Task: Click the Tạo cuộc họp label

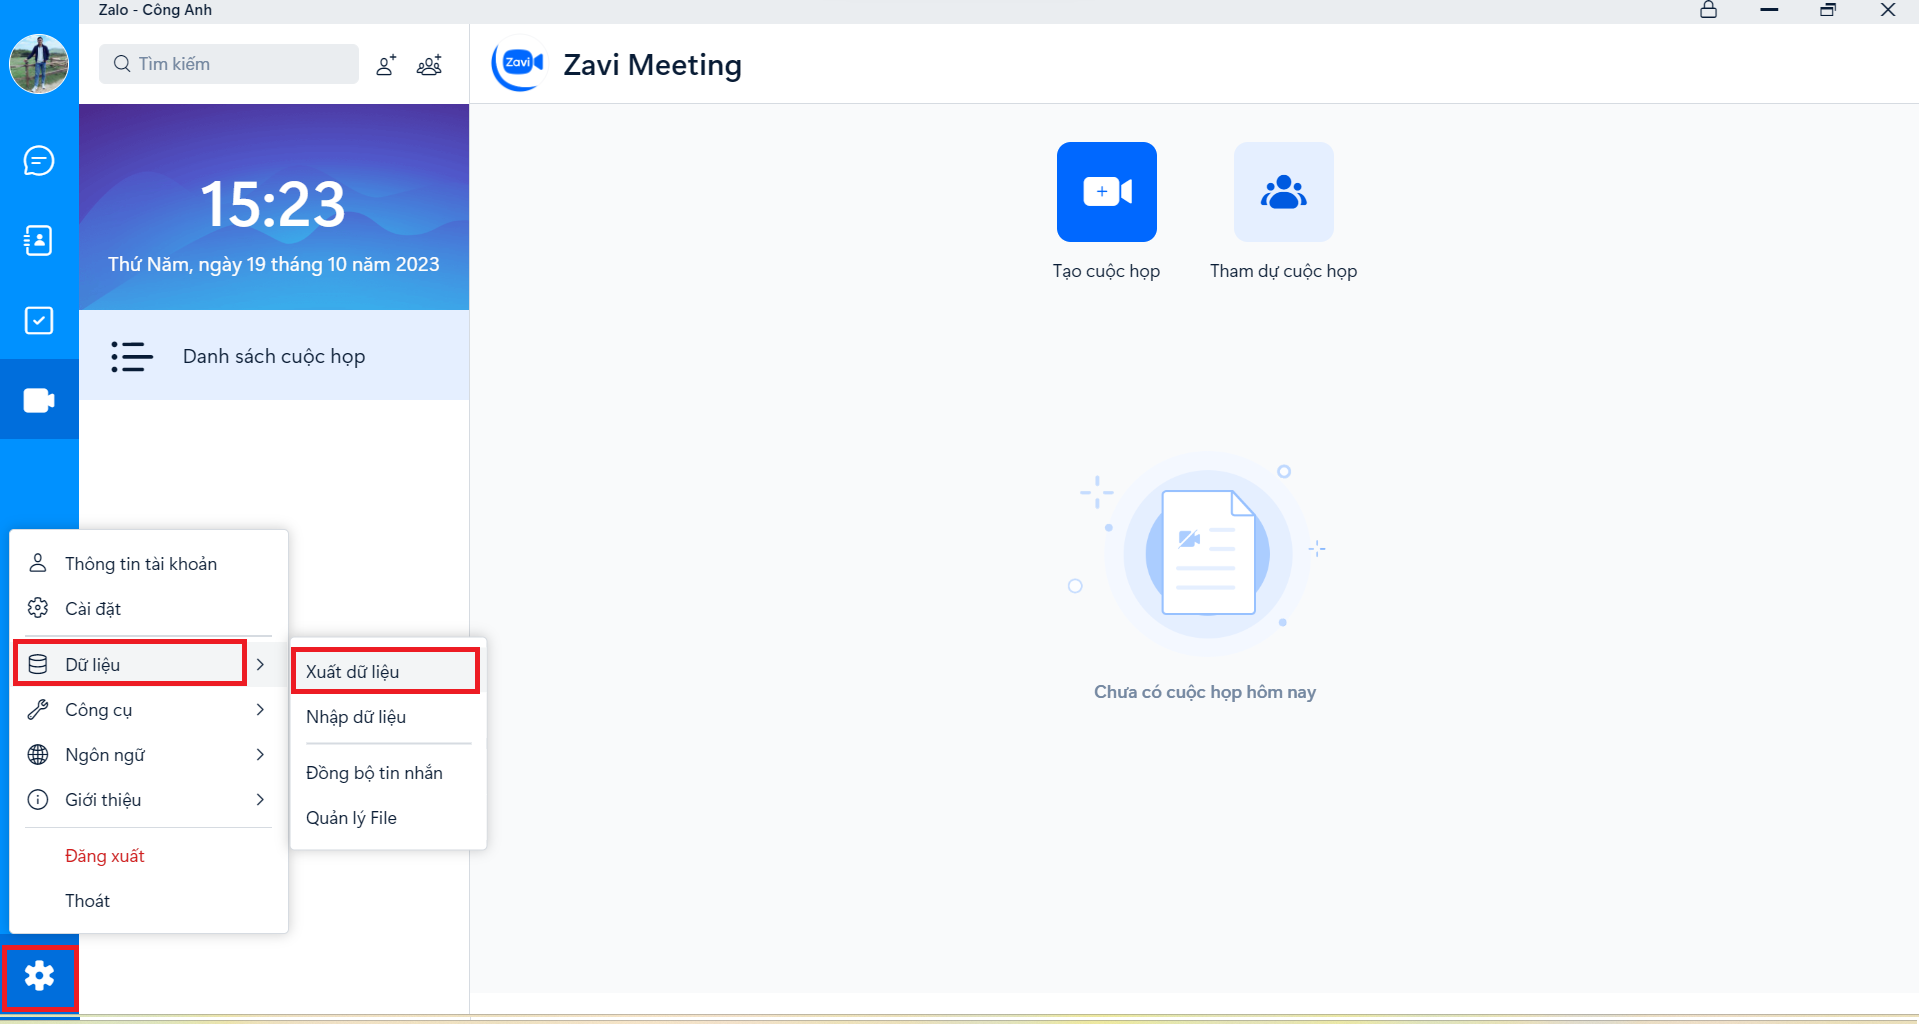Action: tap(1106, 271)
